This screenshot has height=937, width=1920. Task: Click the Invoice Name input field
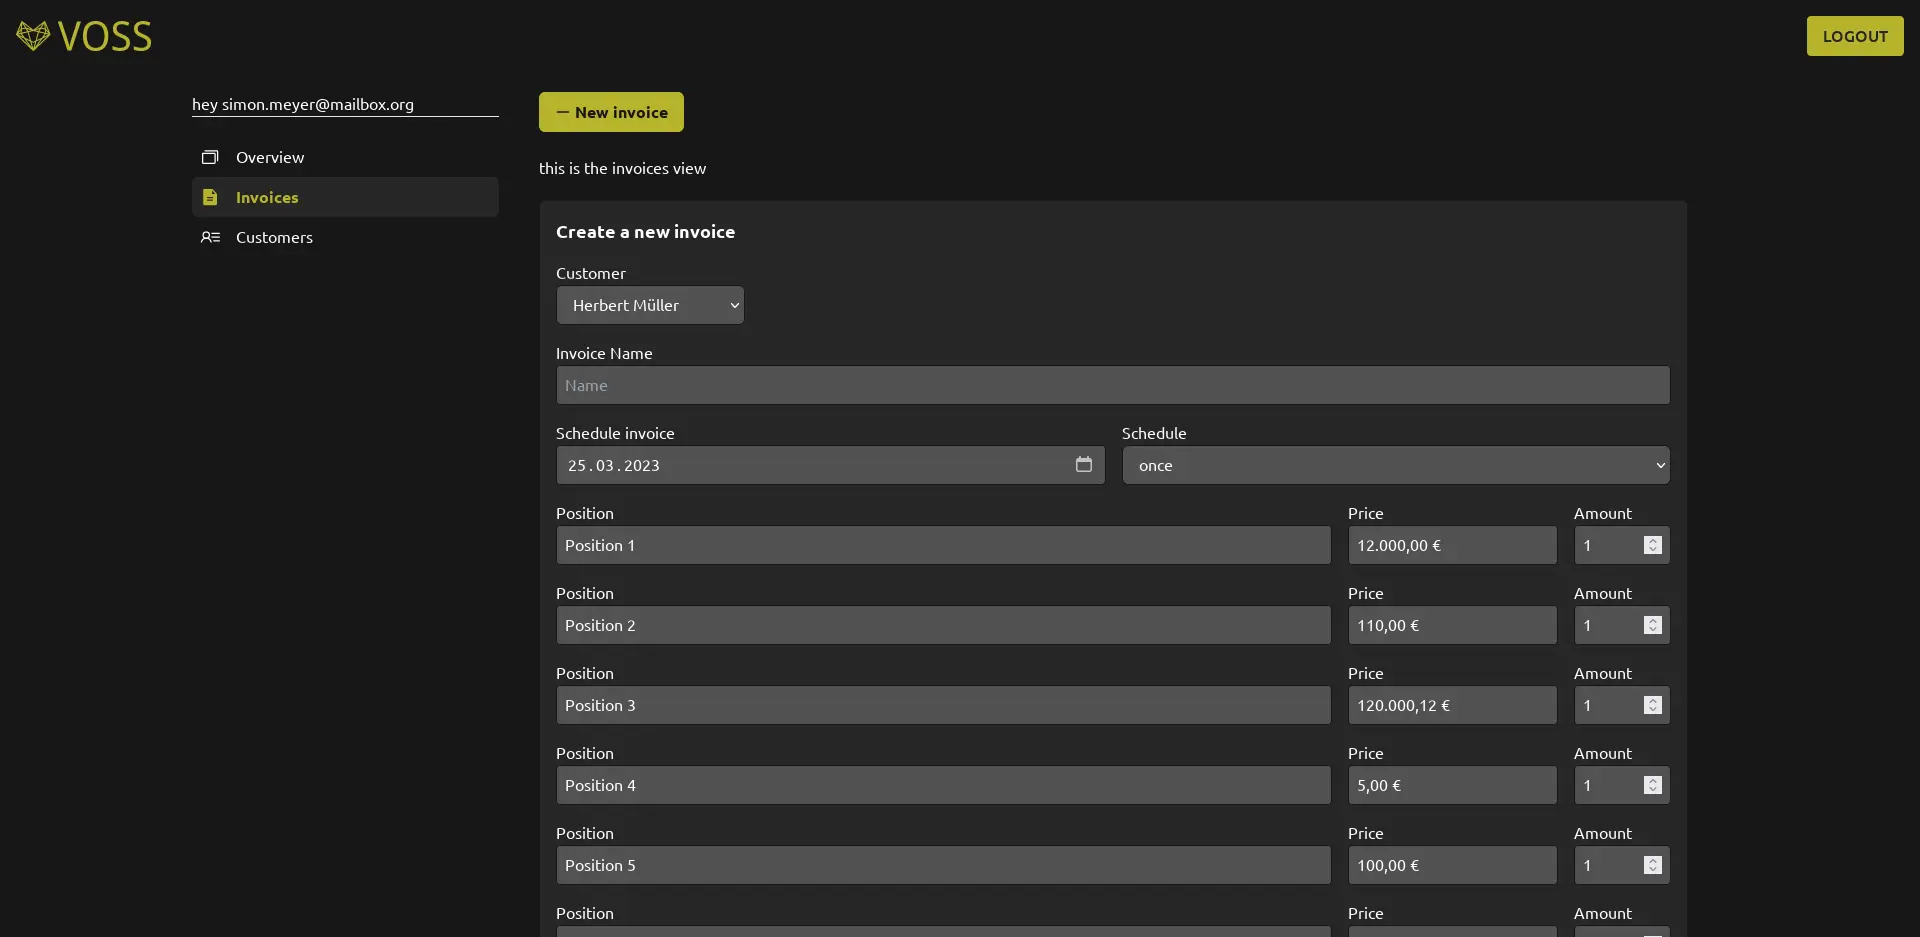pyautogui.click(x=1112, y=385)
